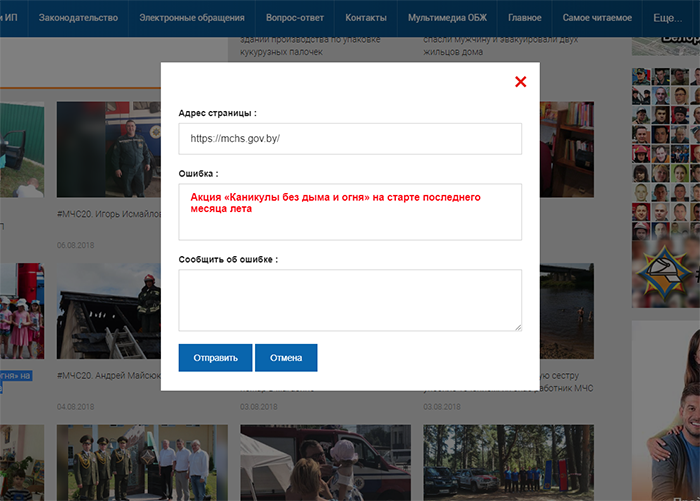Click the Отправить button
This screenshot has height=501, width=700.
[x=215, y=358]
